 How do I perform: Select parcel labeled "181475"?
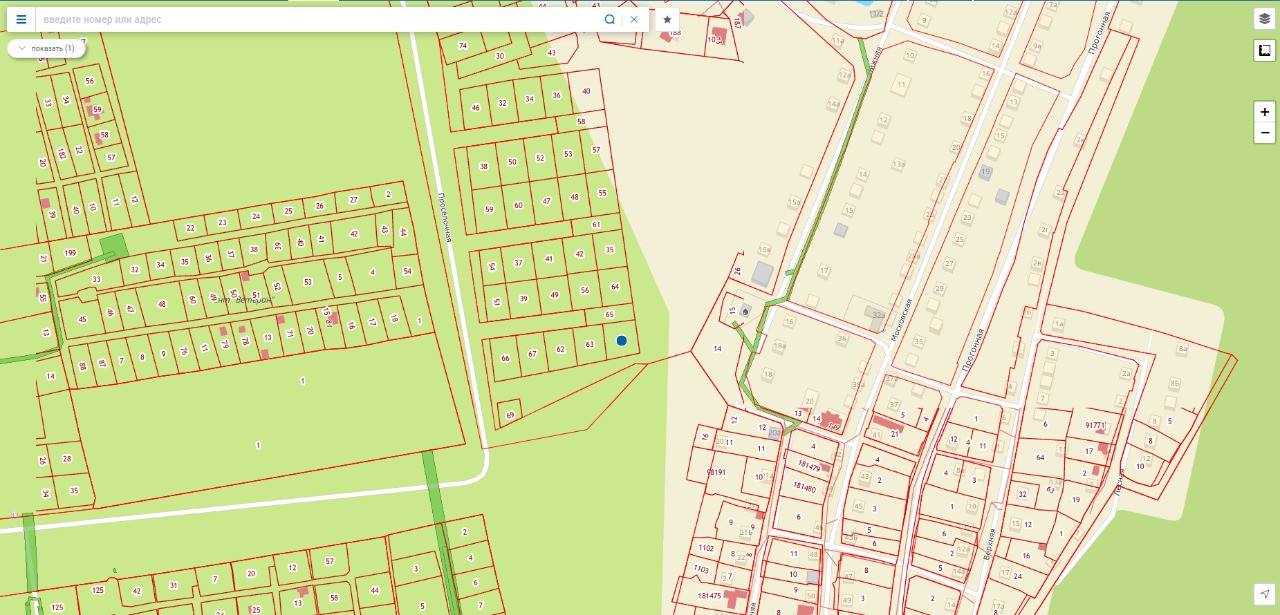click(709, 596)
